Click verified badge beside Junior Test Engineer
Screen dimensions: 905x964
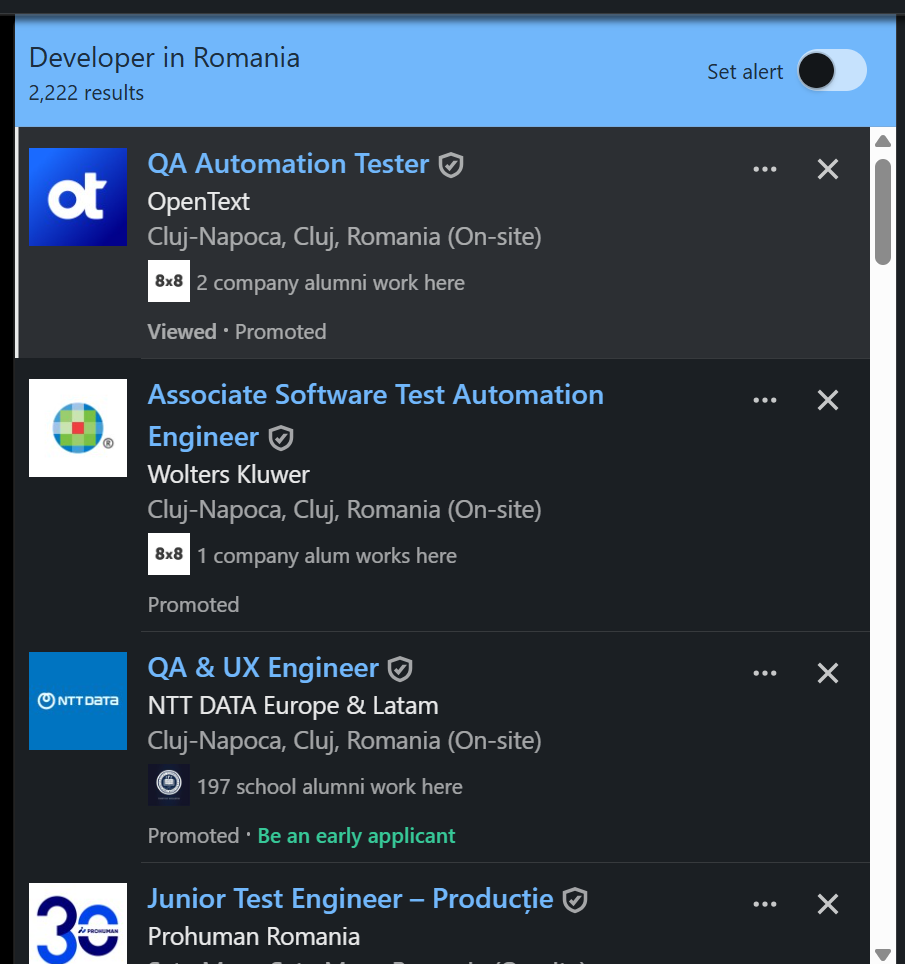click(575, 900)
